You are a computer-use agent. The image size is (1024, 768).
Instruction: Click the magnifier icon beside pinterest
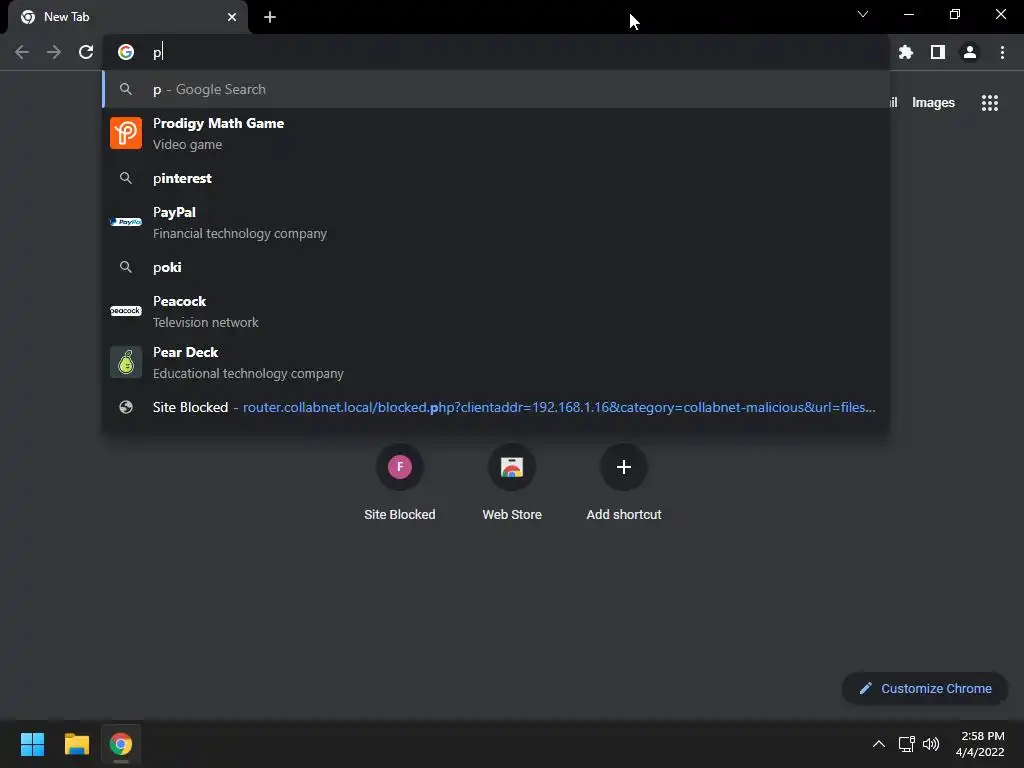pyautogui.click(x=126, y=178)
